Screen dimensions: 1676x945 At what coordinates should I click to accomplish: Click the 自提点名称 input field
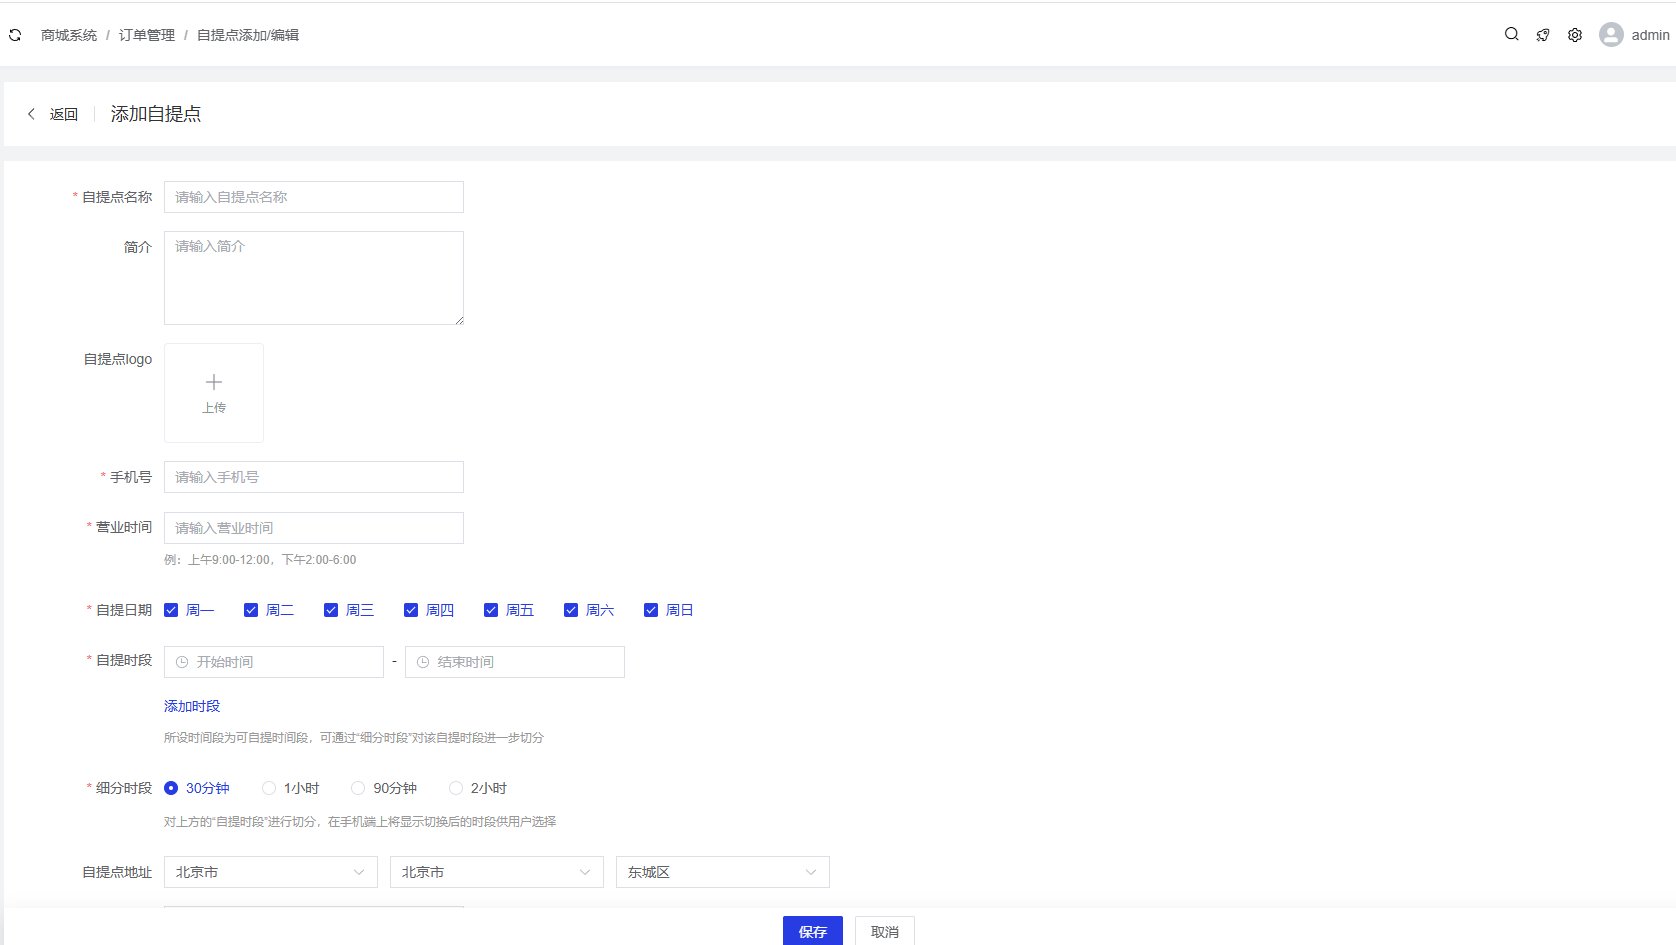coord(313,197)
